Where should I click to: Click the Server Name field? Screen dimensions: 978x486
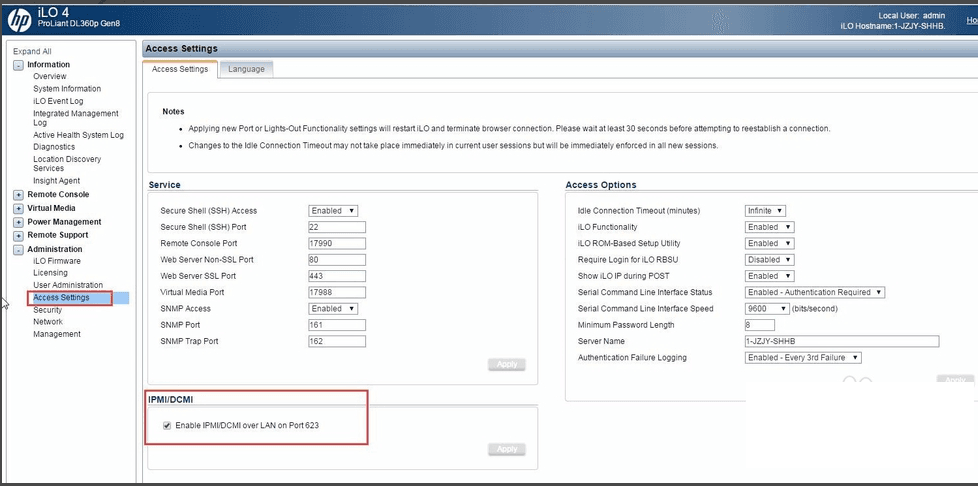click(x=842, y=341)
